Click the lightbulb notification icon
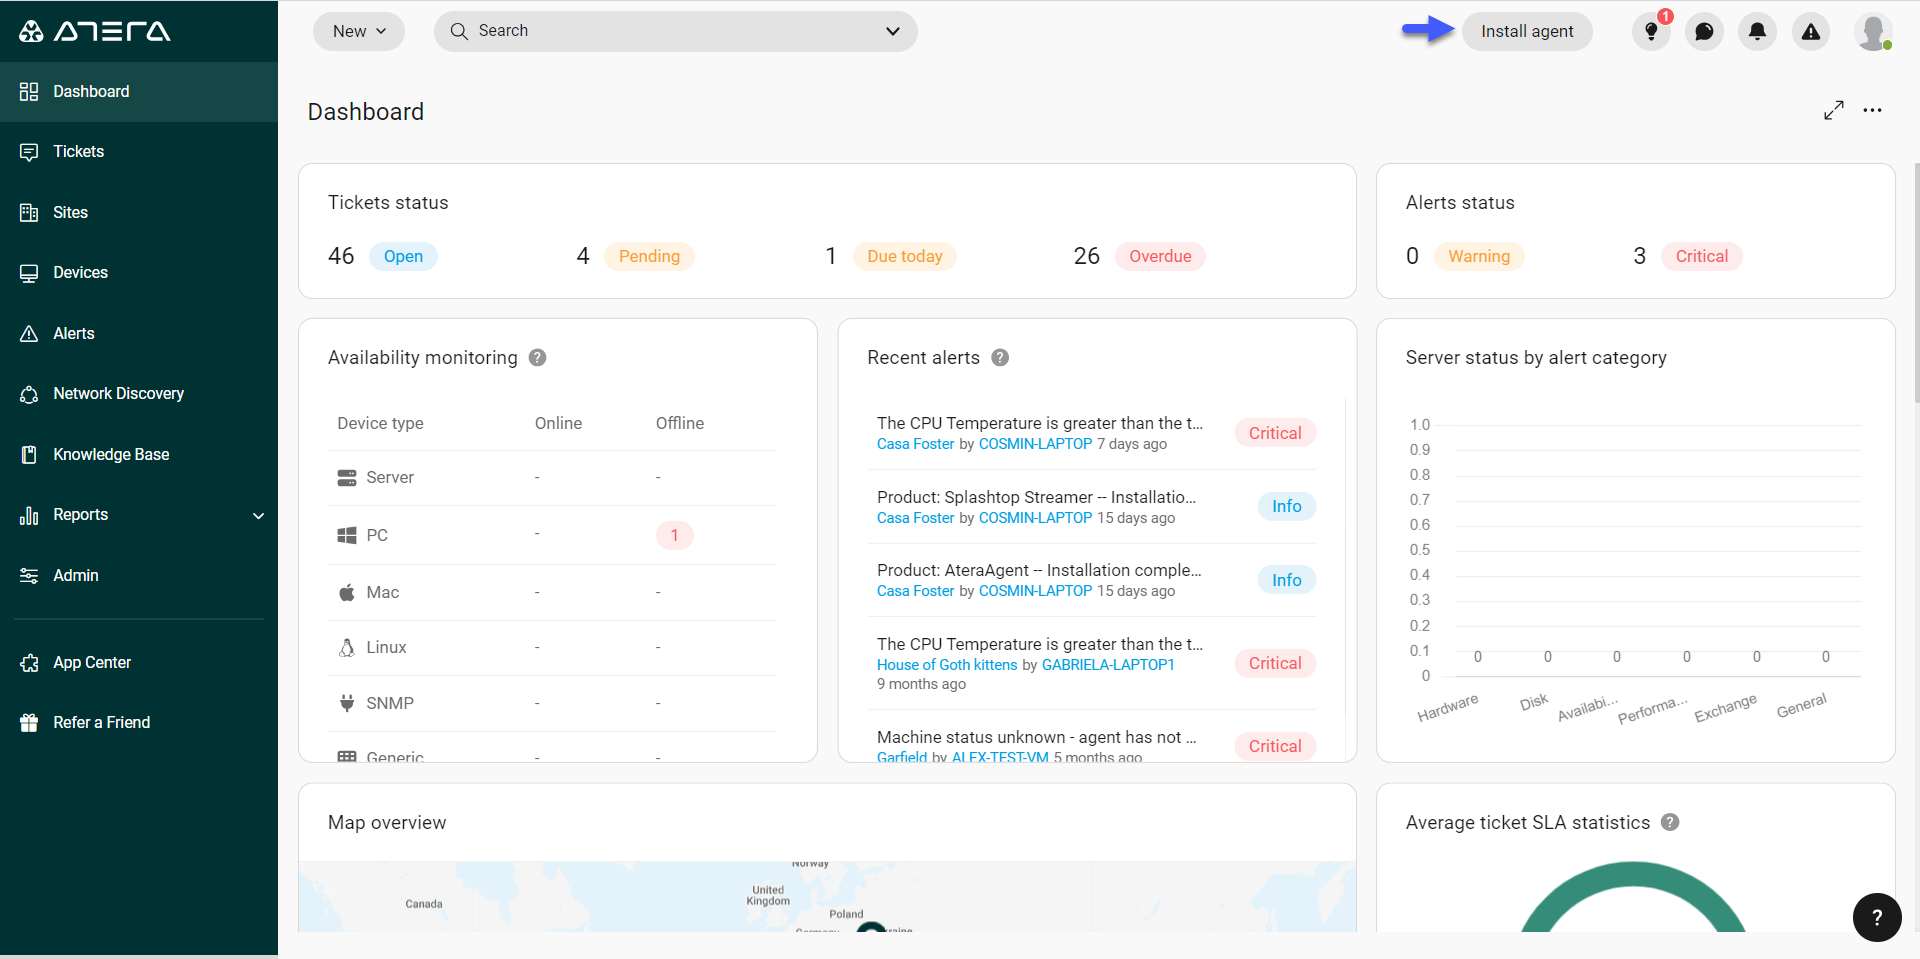1920x959 pixels. (x=1651, y=32)
